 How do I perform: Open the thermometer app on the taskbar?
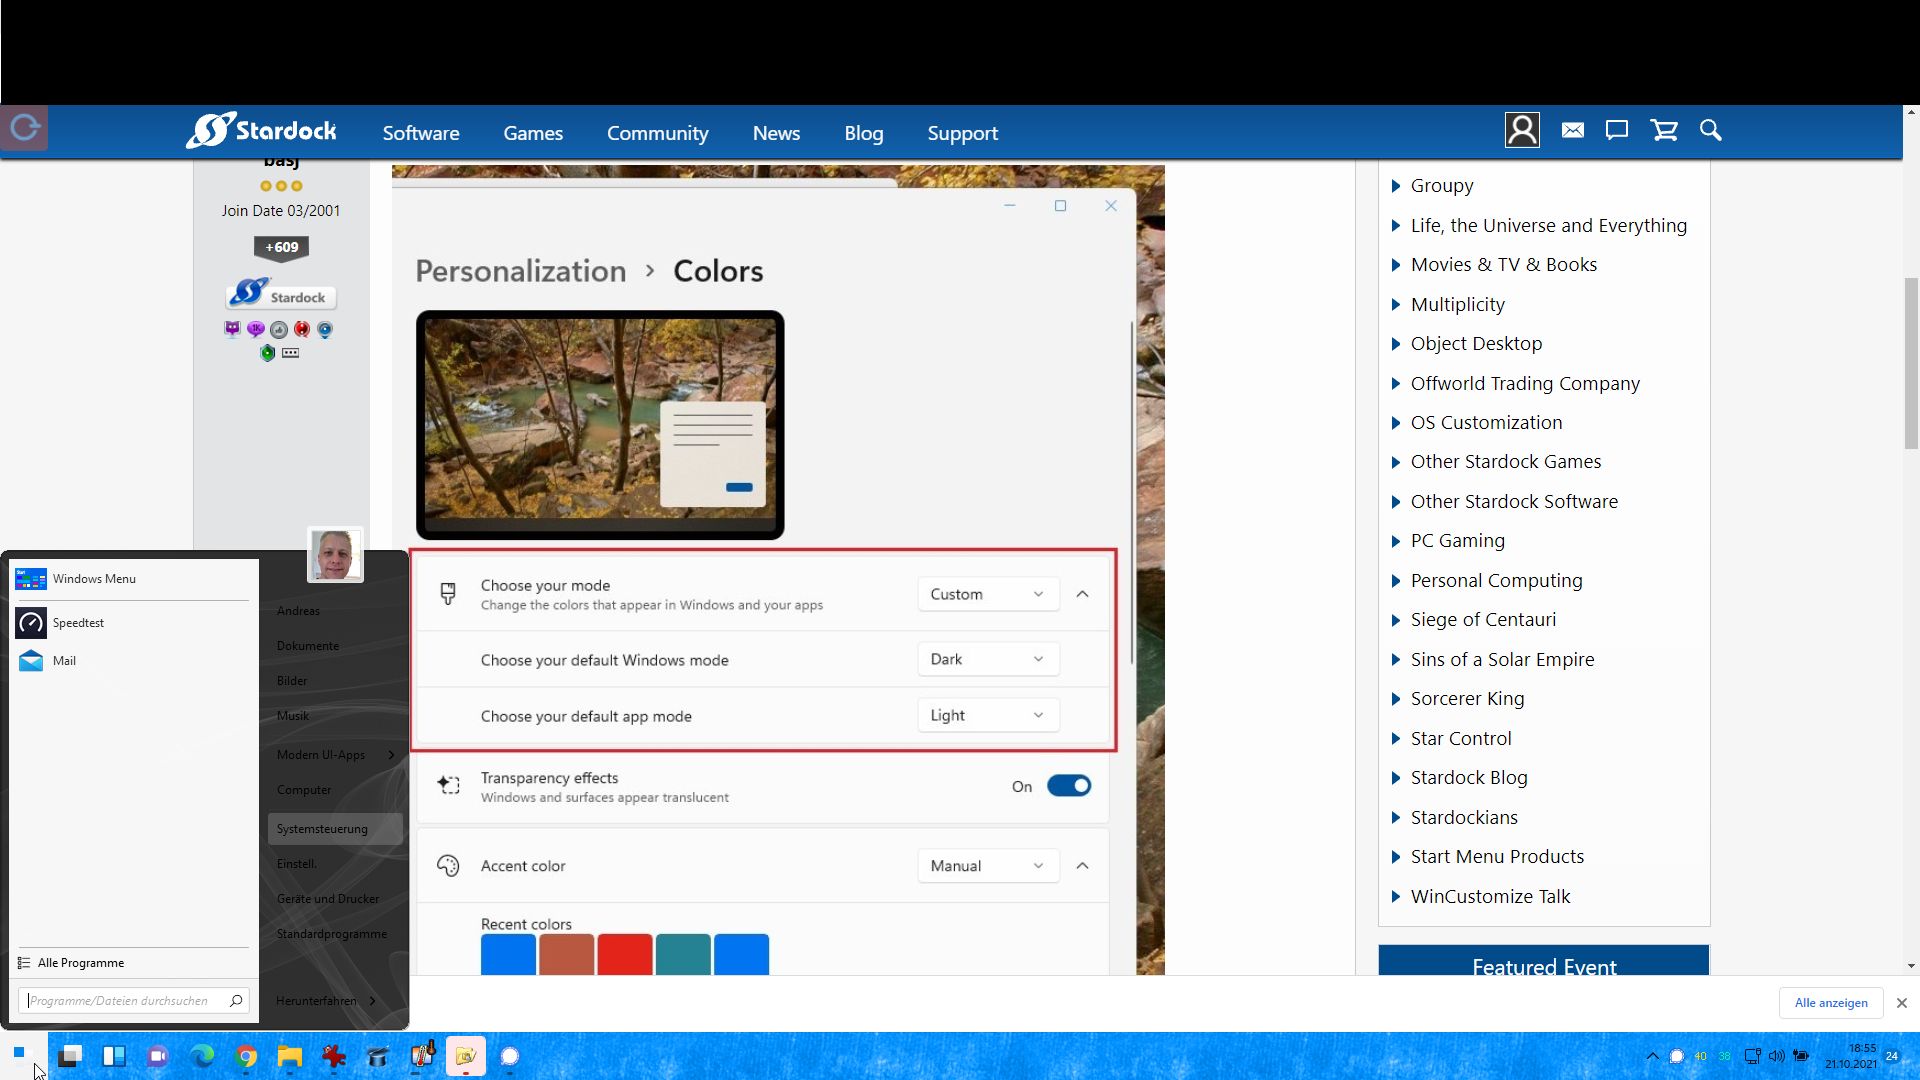coord(422,1056)
